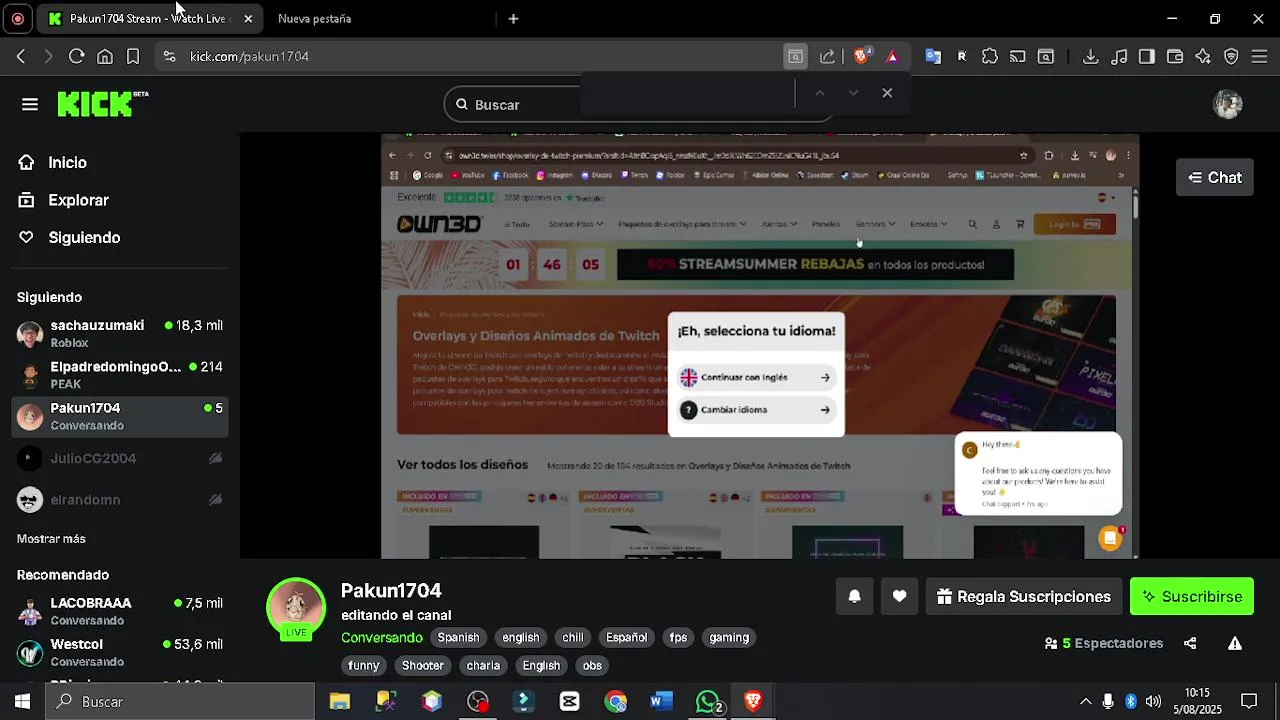Click share page icon in address bar
The width and height of the screenshot is (1280, 720).
(x=827, y=57)
